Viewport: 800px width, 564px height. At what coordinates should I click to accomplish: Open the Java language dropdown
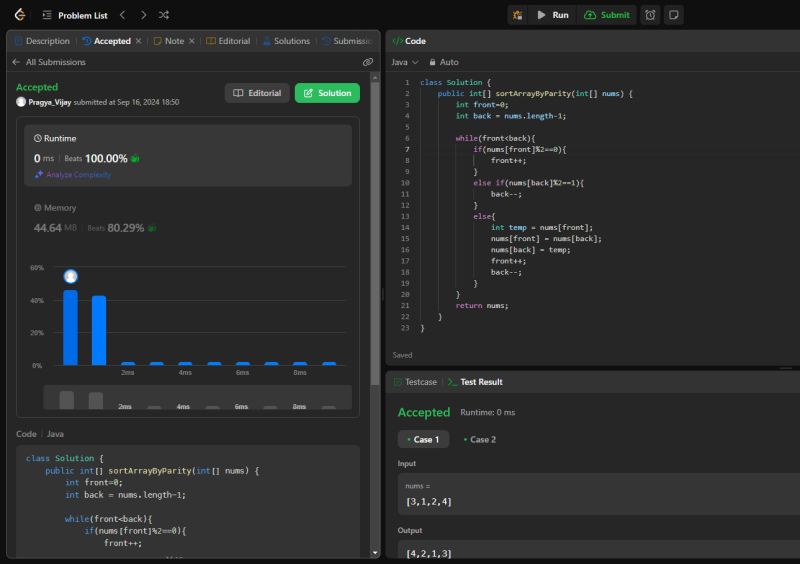pos(405,62)
